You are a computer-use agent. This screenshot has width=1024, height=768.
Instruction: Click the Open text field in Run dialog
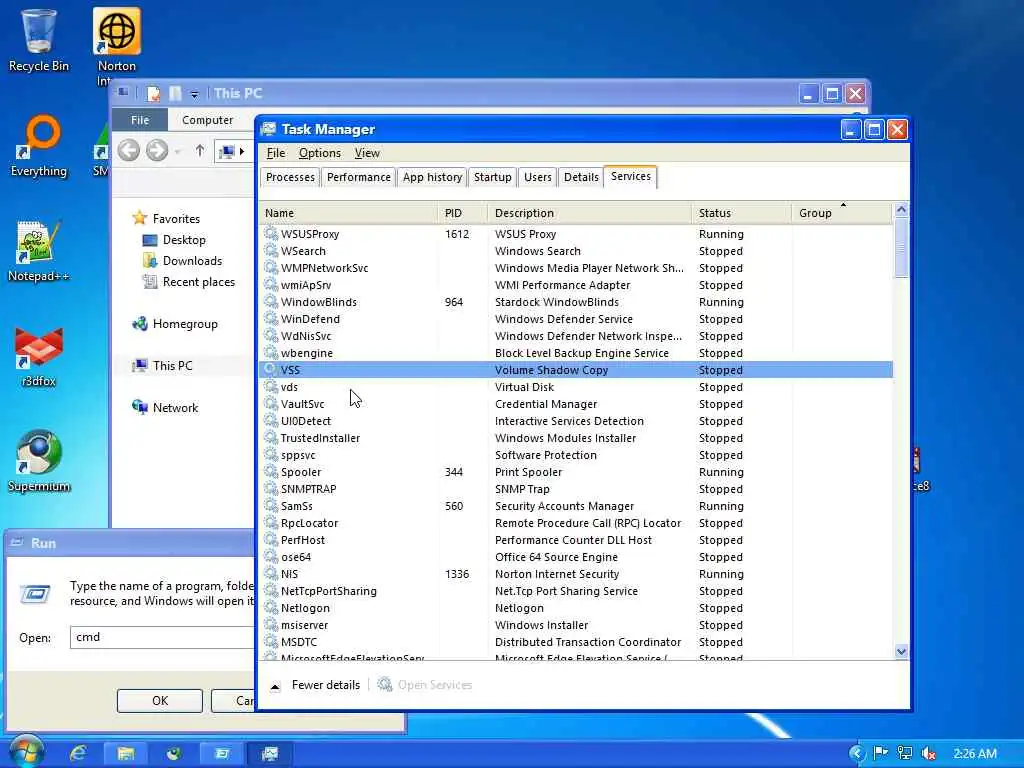pos(162,637)
